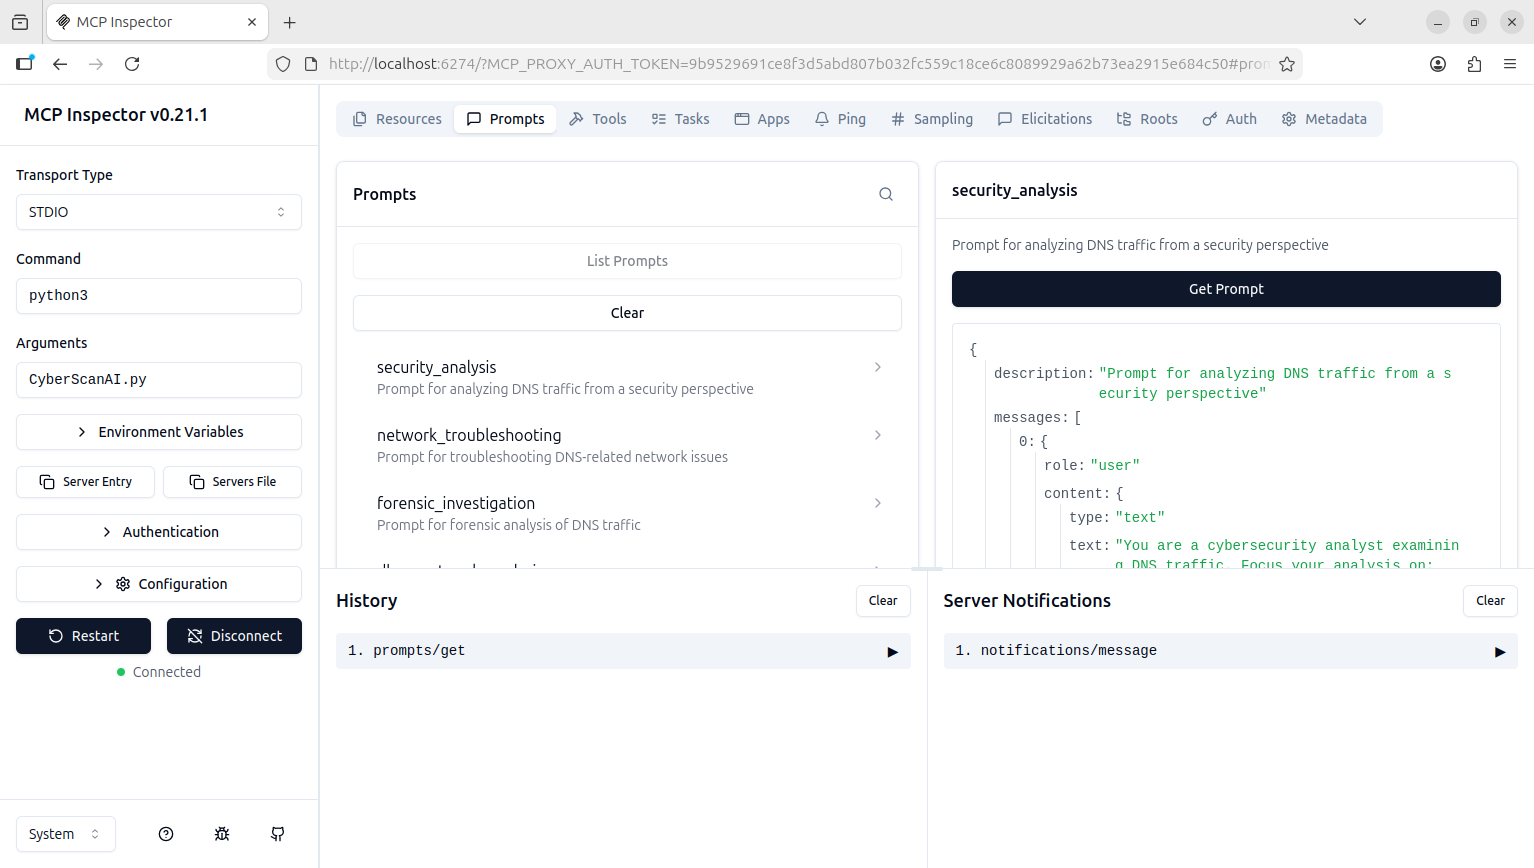1534x868 pixels.
Task: Switch to the Tools tab
Action: pyautogui.click(x=598, y=119)
